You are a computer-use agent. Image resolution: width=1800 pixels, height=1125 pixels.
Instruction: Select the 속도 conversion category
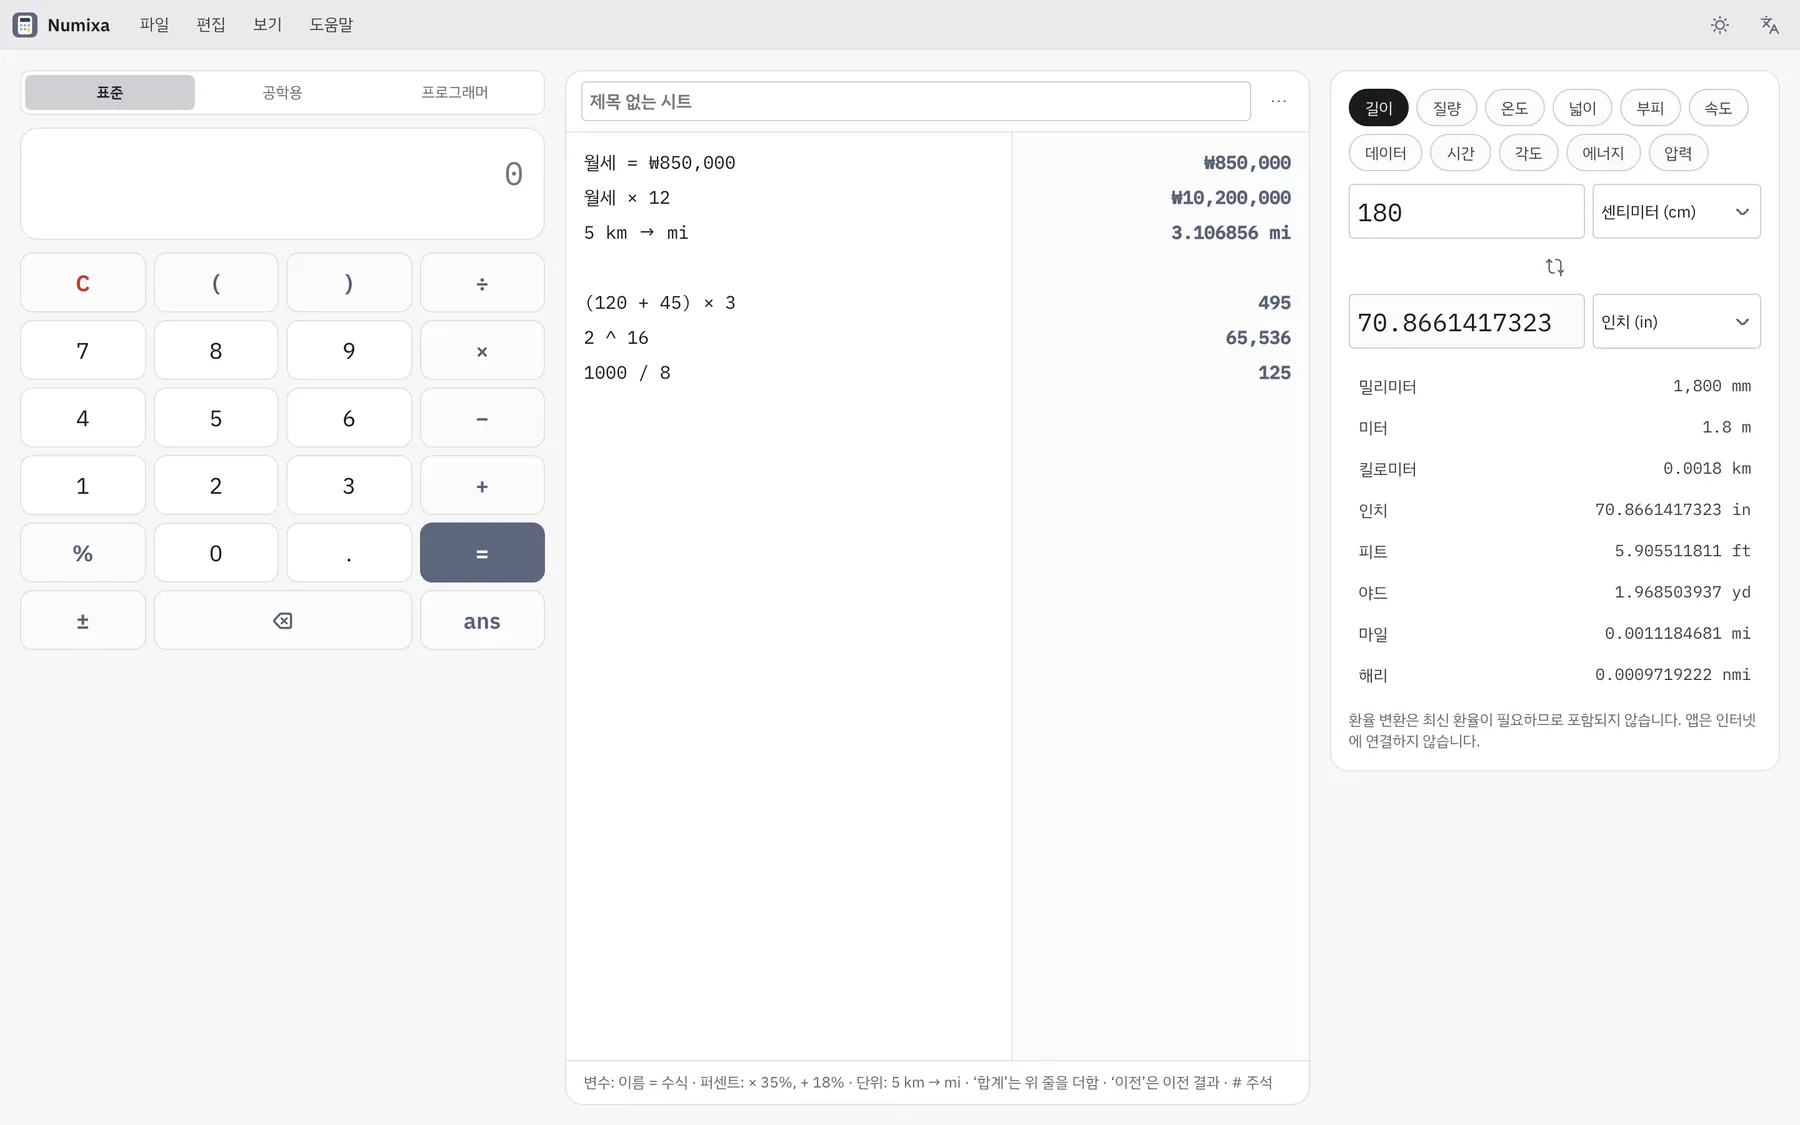click(x=1718, y=108)
